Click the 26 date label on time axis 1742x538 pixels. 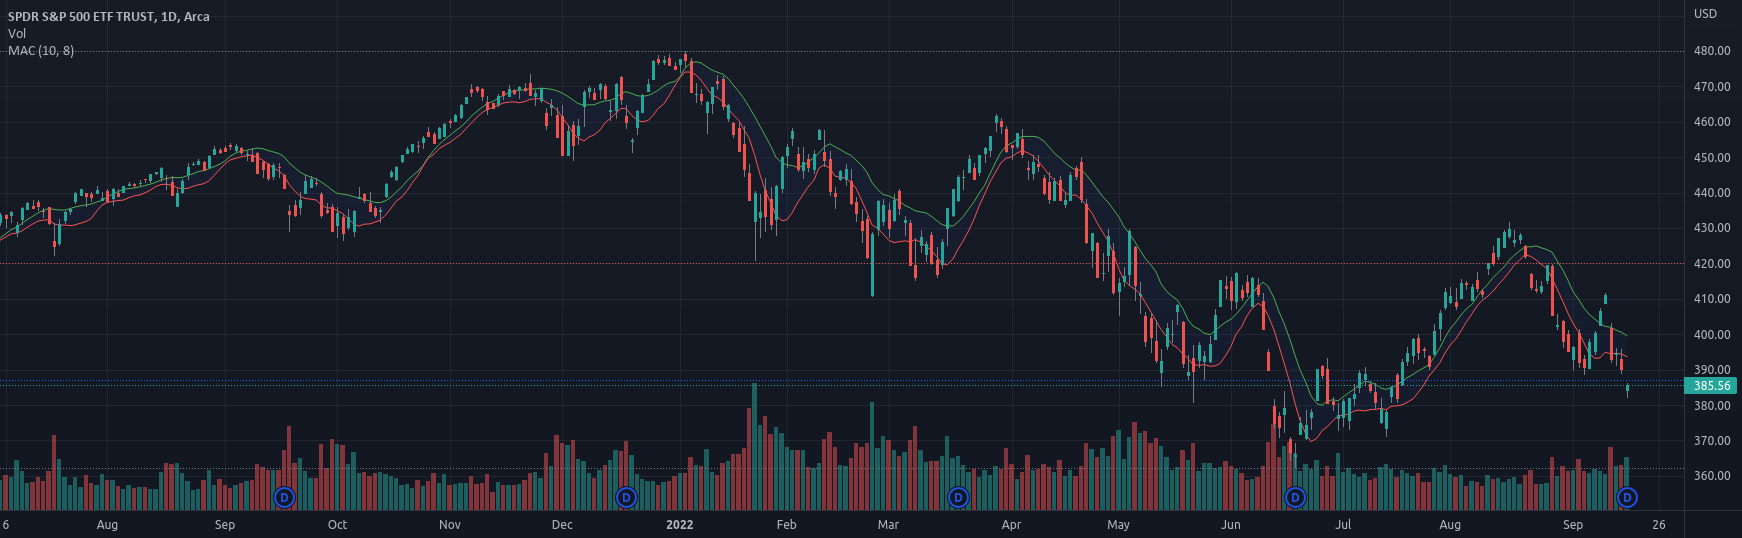click(x=1659, y=525)
